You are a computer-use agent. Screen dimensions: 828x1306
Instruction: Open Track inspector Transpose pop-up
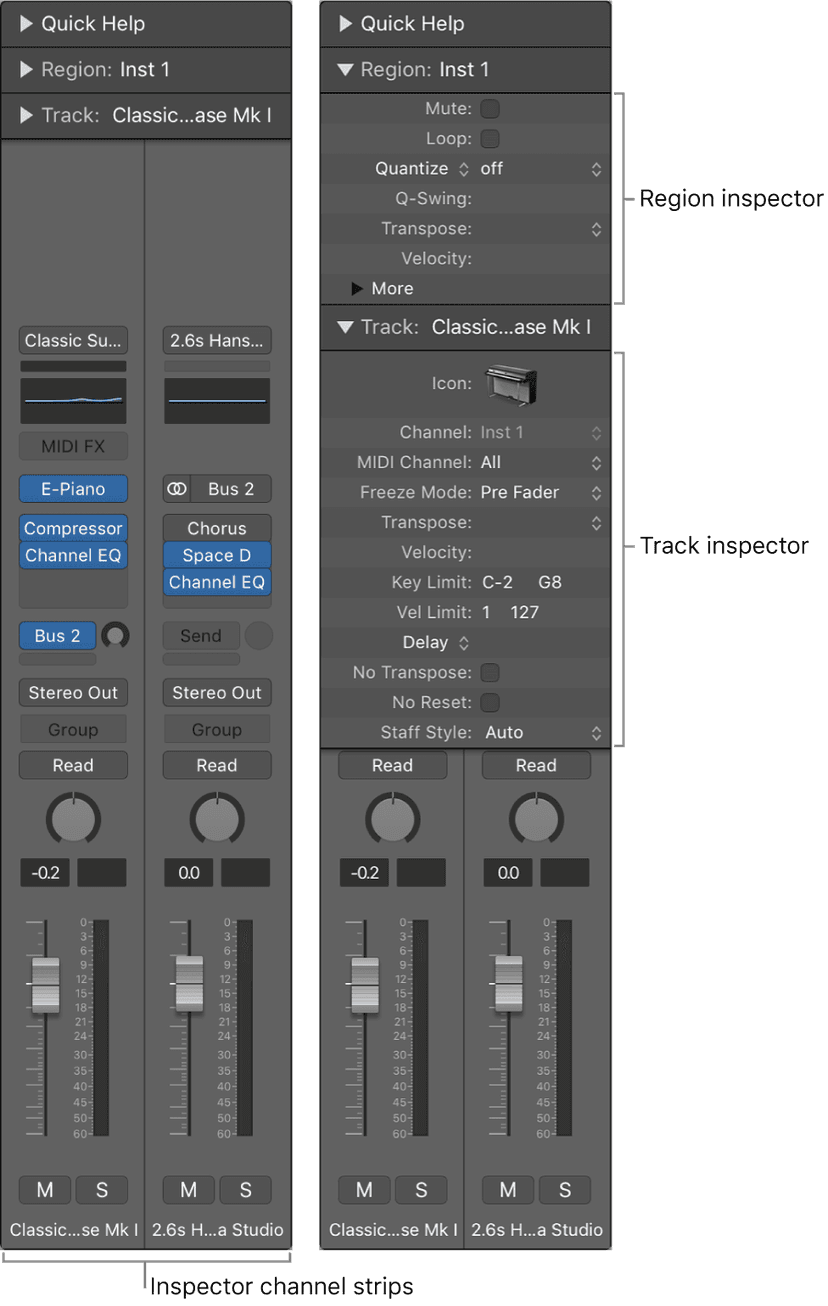pyautogui.click(x=596, y=523)
